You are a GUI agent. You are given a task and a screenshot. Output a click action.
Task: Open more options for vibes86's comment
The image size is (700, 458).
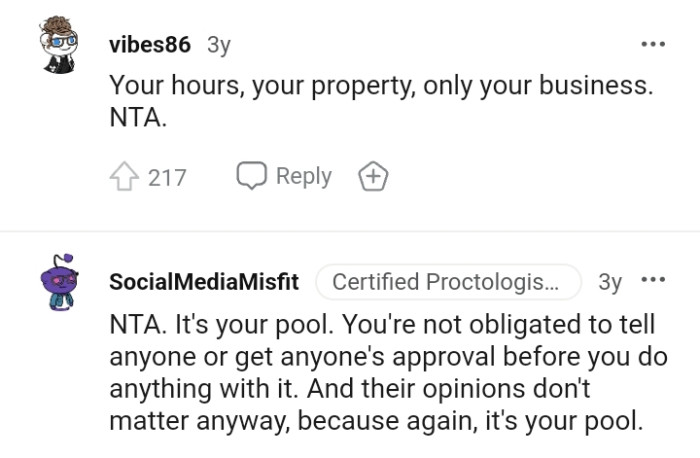tap(652, 45)
